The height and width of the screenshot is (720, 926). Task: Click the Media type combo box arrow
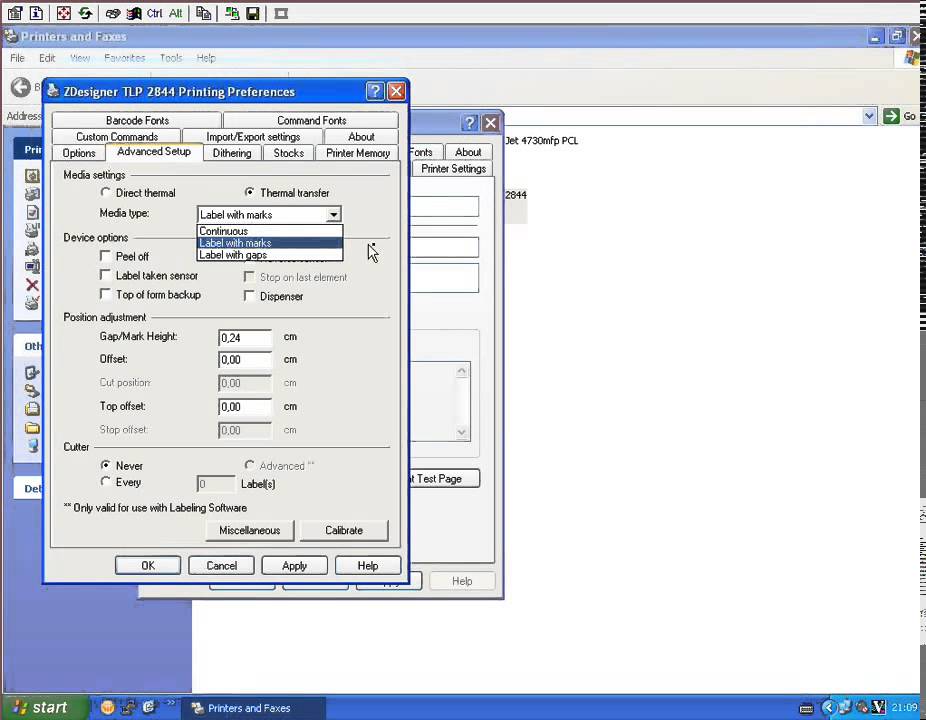click(x=334, y=214)
